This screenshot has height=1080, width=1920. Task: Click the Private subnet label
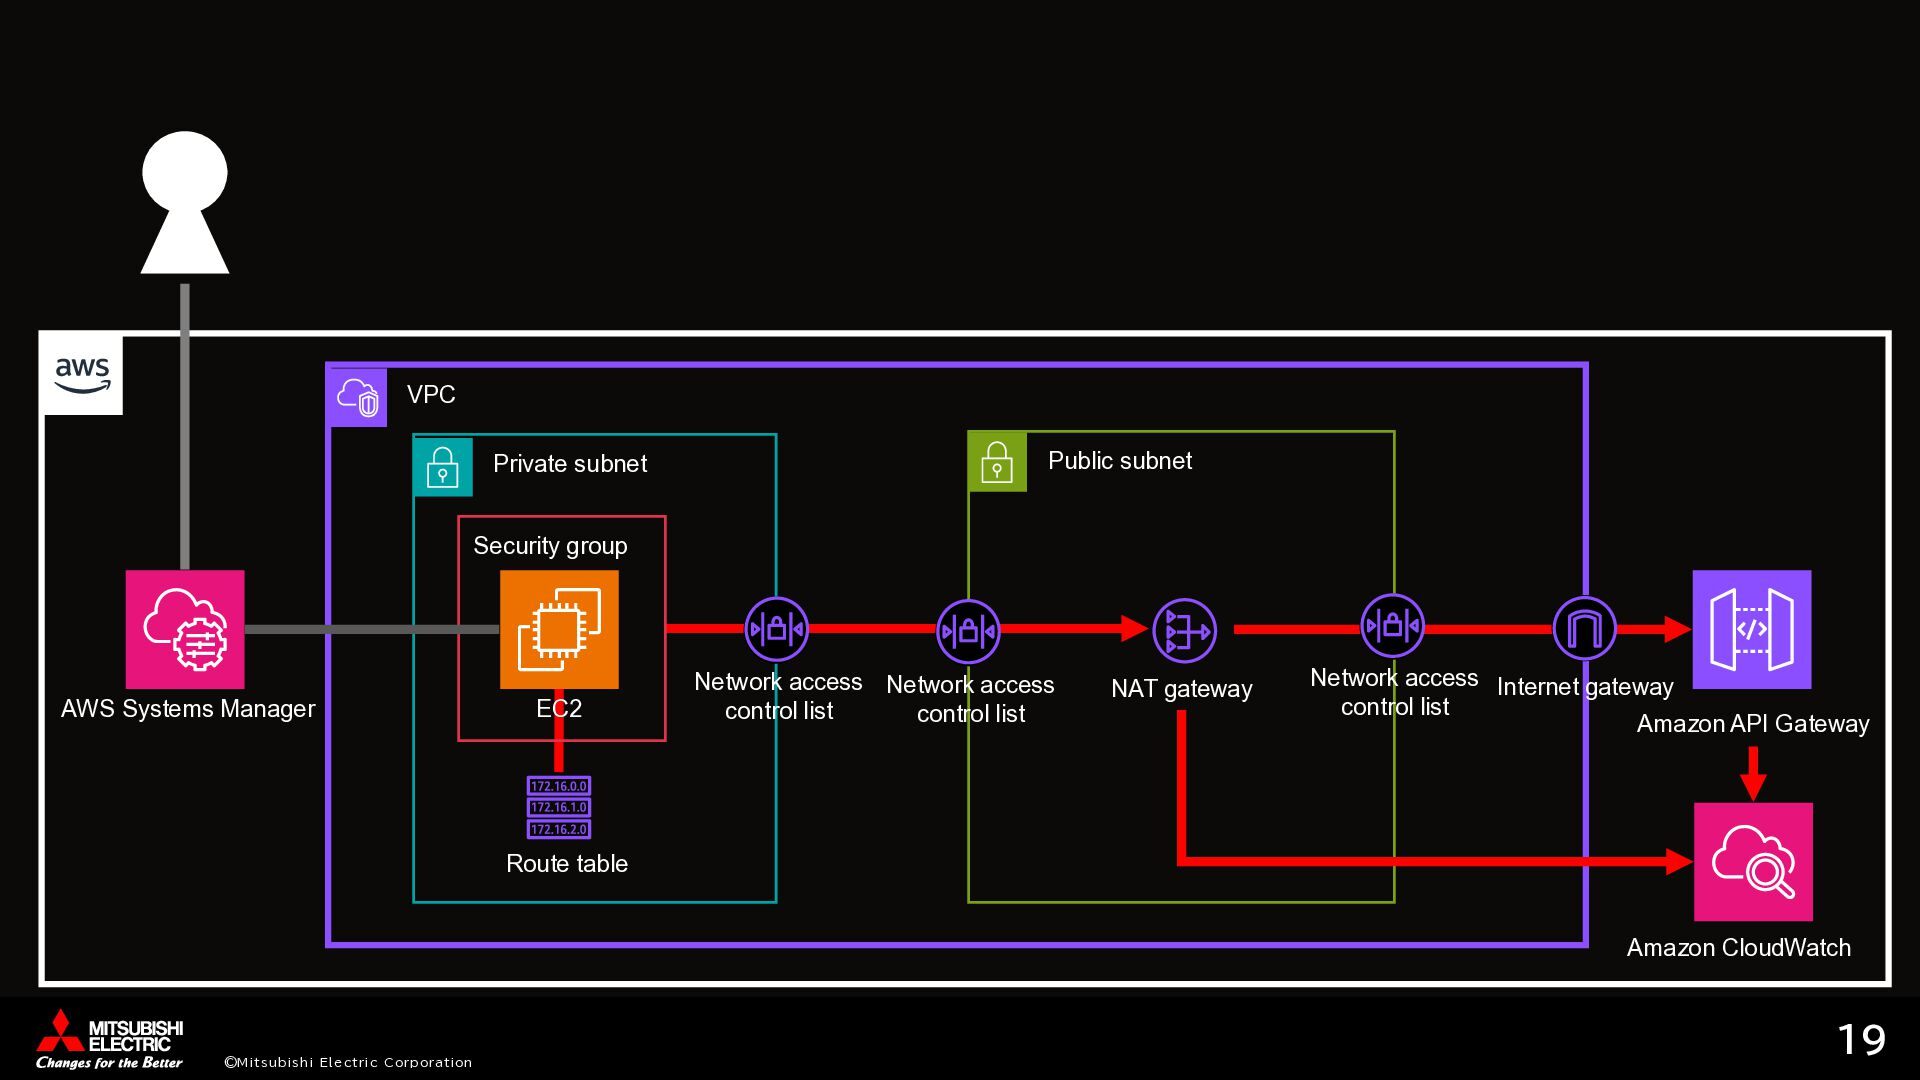[x=570, y=463]
